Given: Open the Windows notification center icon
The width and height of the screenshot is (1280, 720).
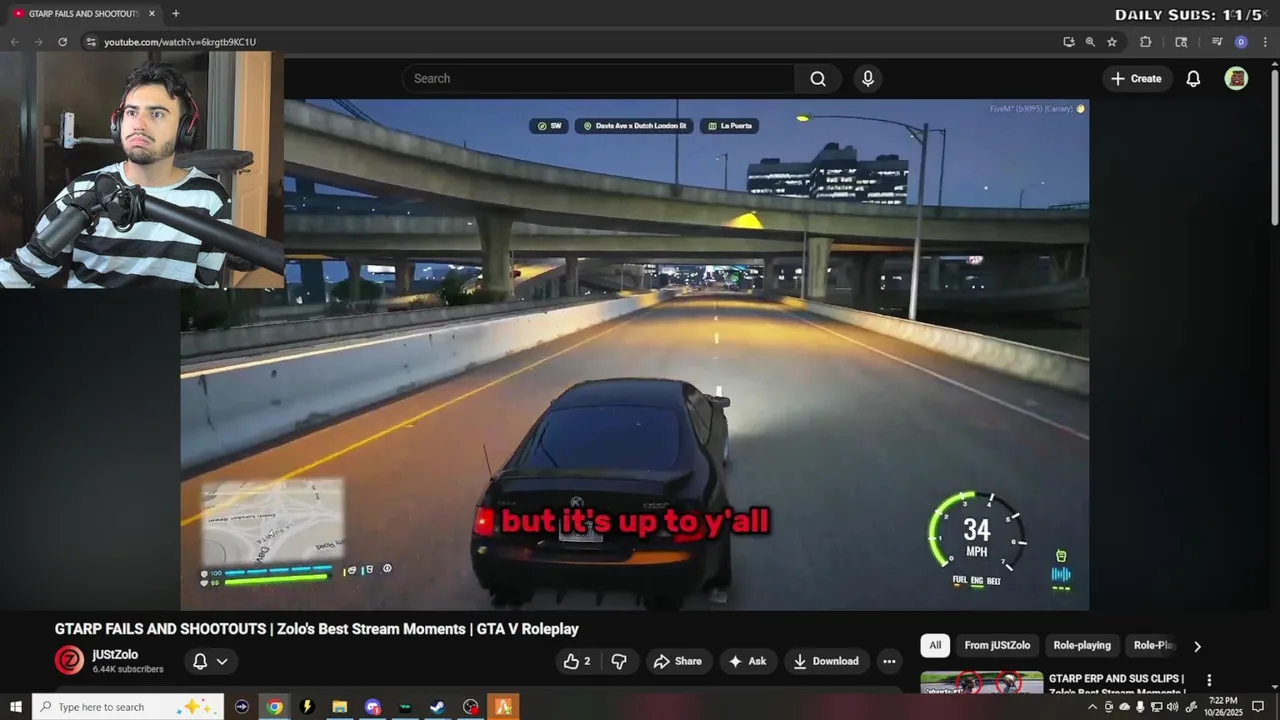Looking at the screenshot, I should (1260, 707).
